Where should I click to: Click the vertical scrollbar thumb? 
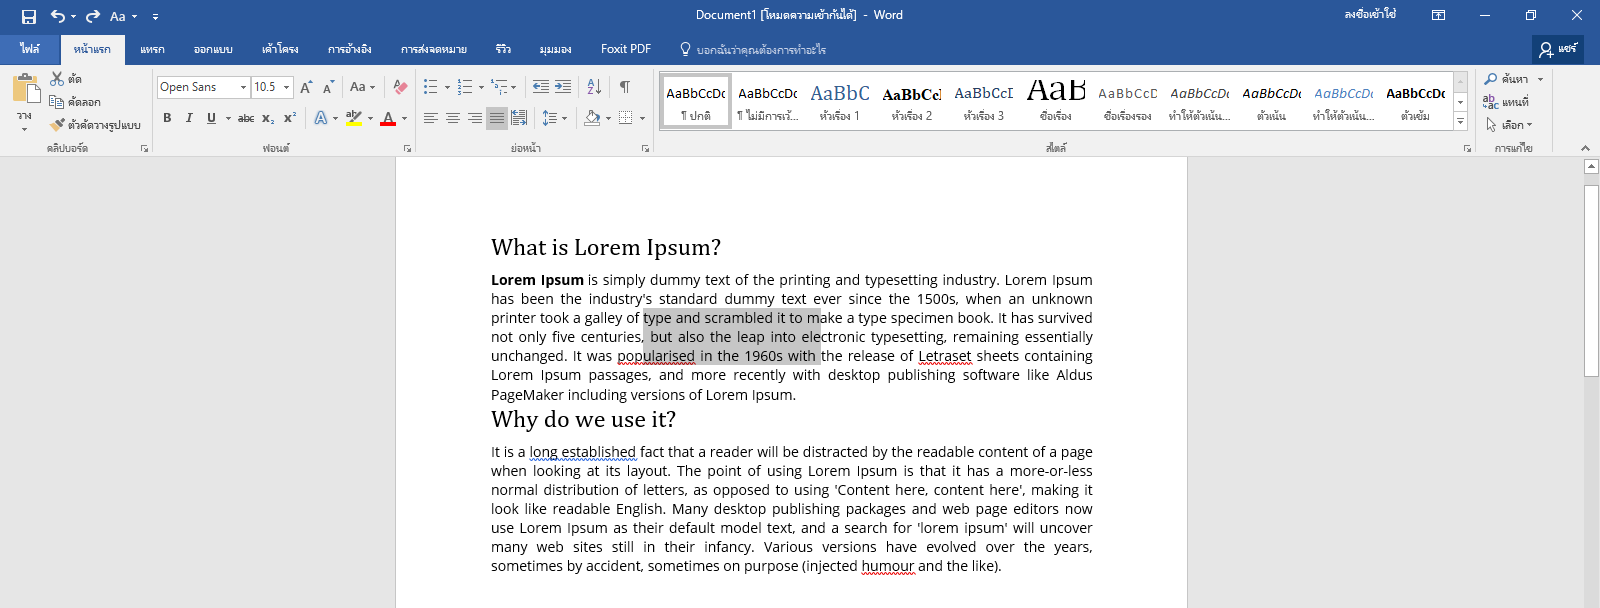point(1591,280)
